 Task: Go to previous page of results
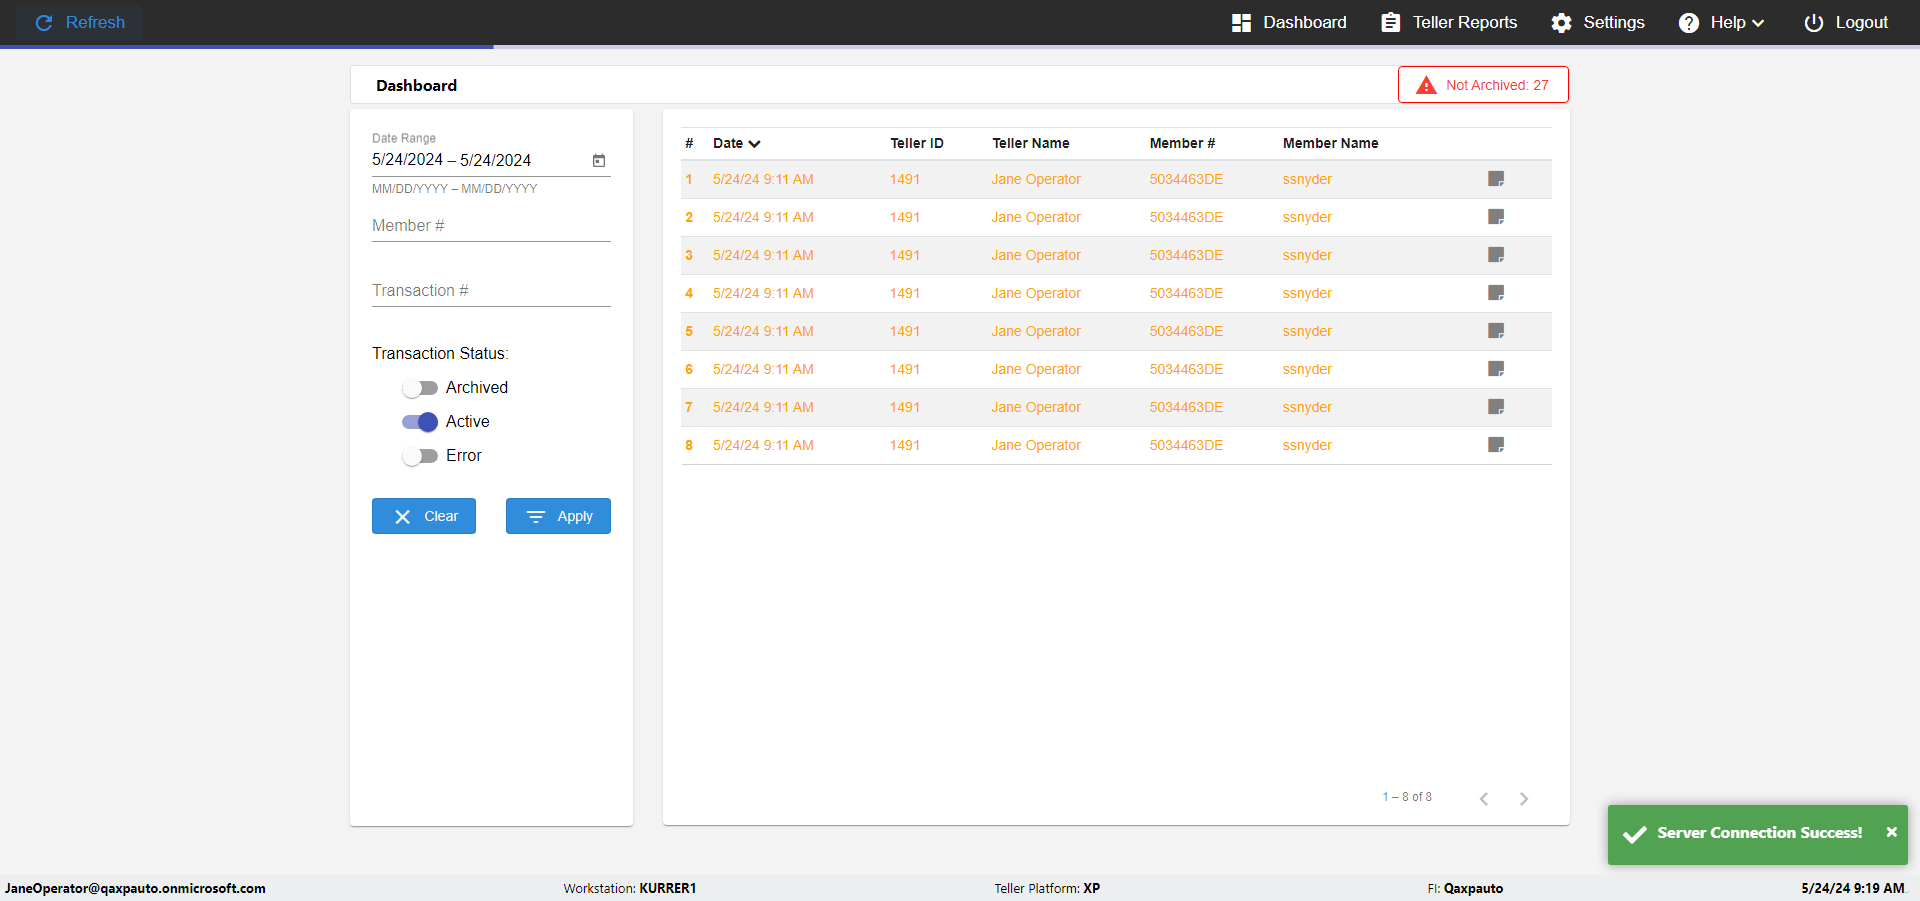click(1484, 798)
